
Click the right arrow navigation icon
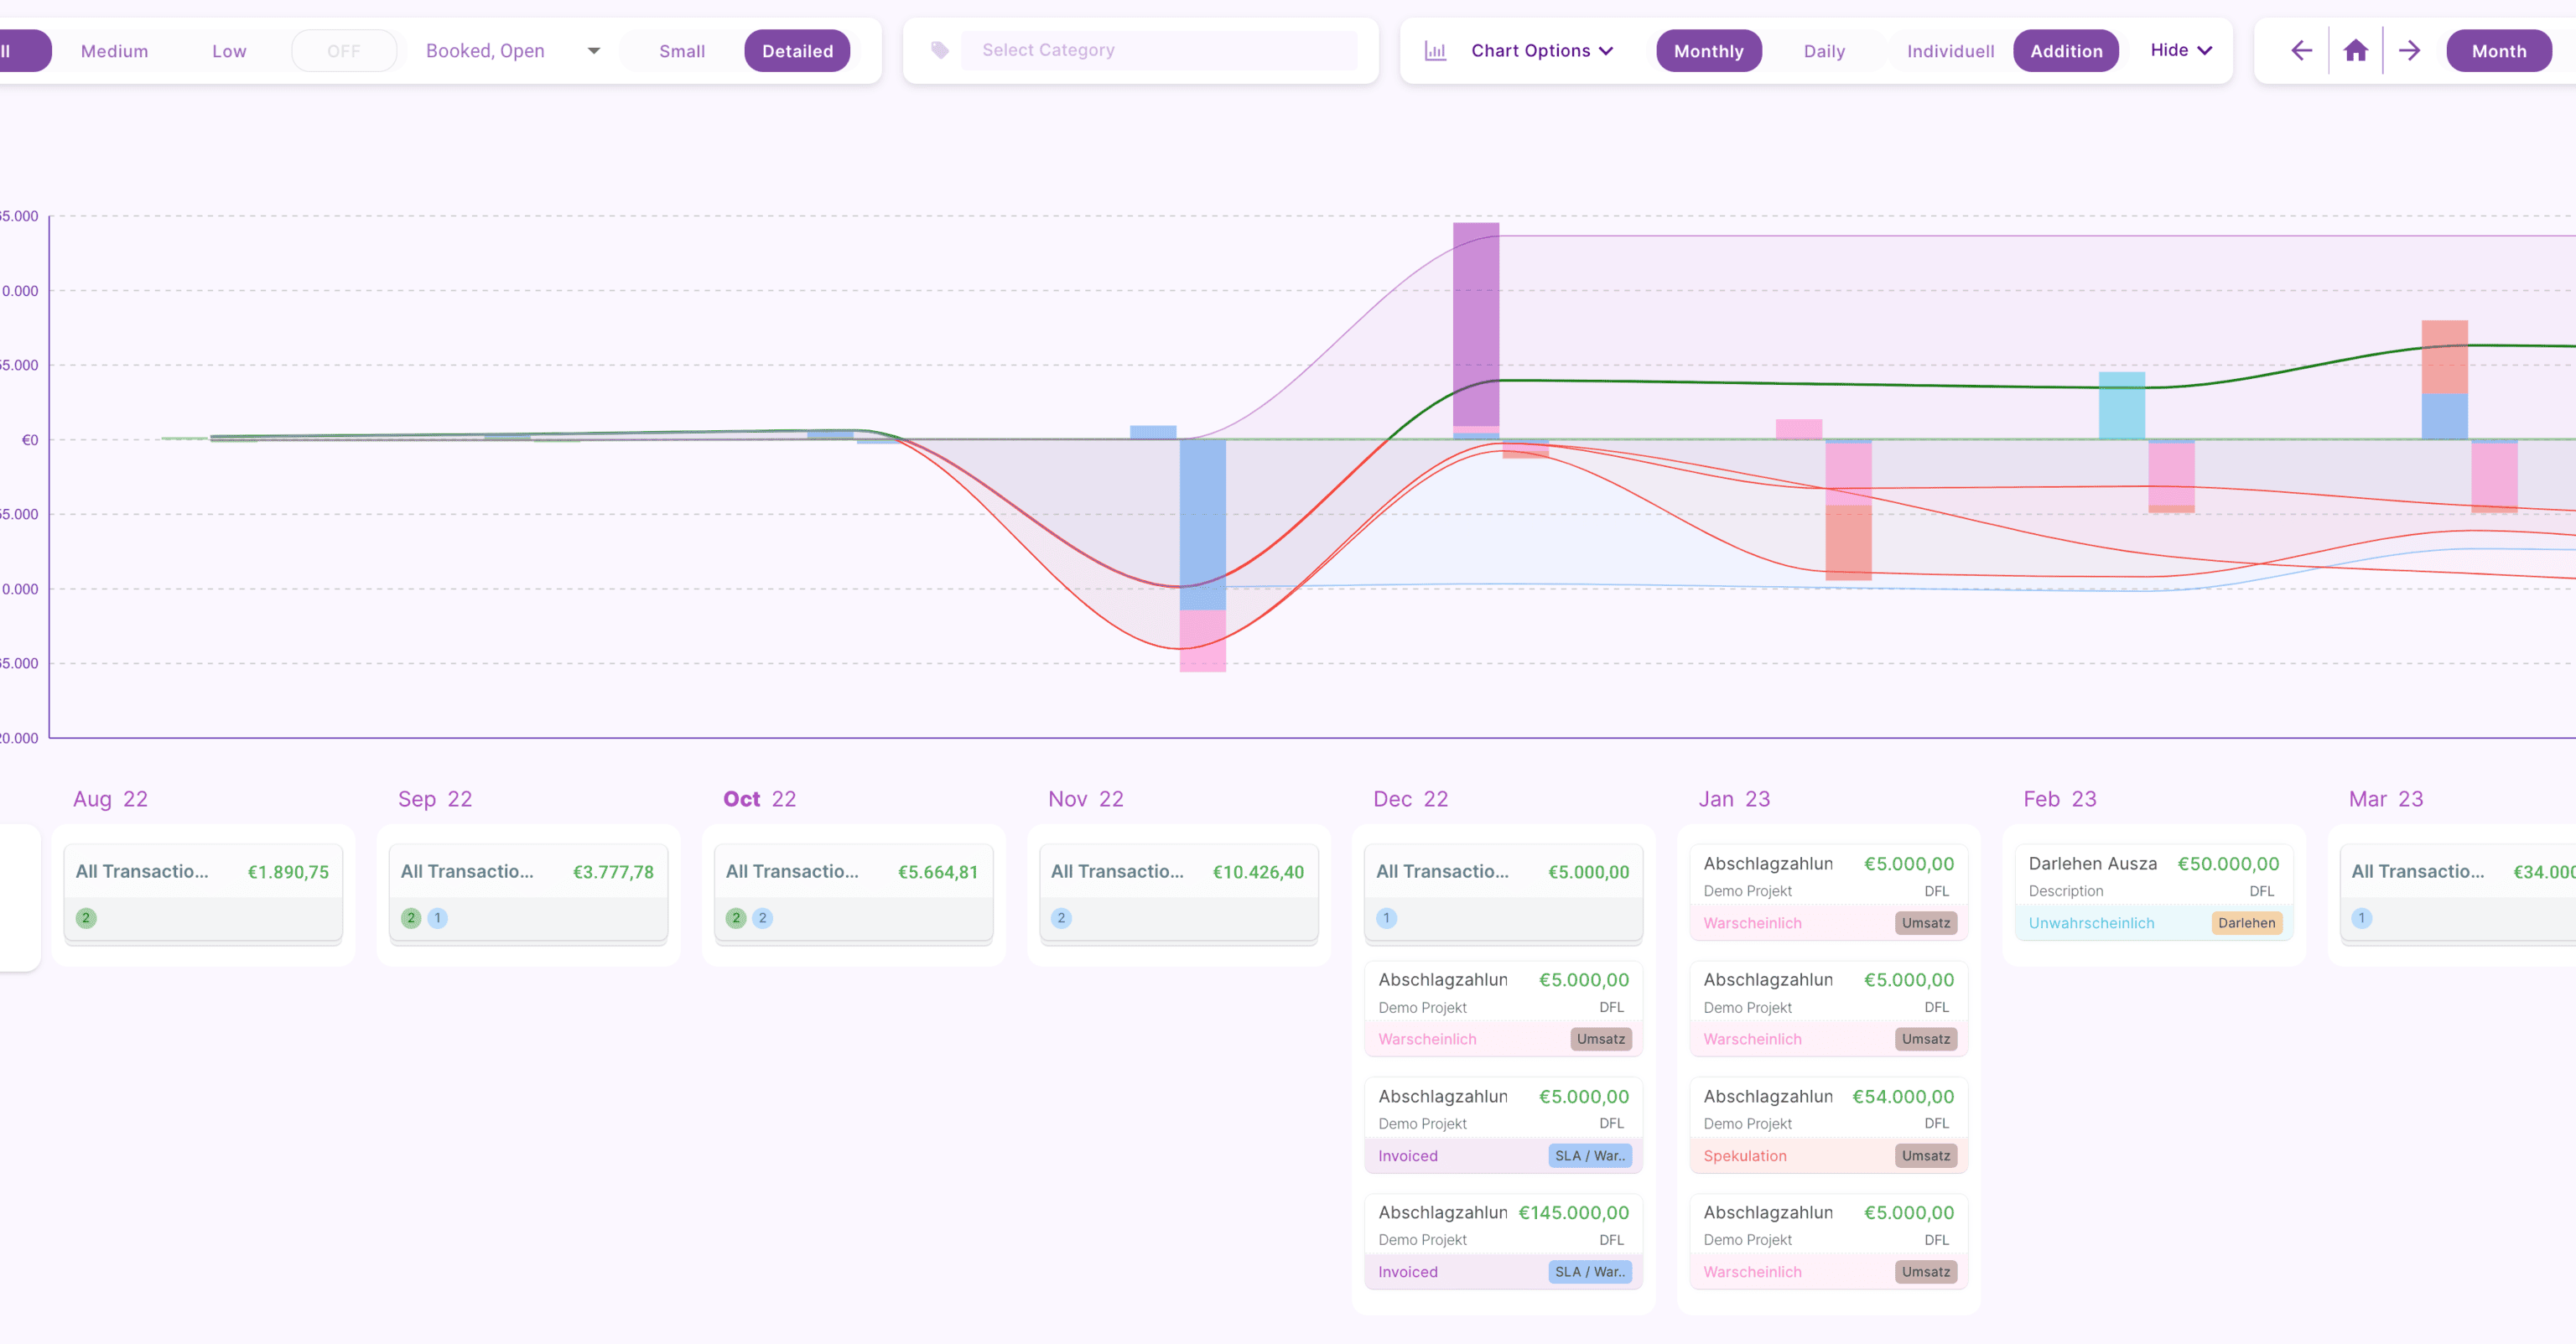2409,51
